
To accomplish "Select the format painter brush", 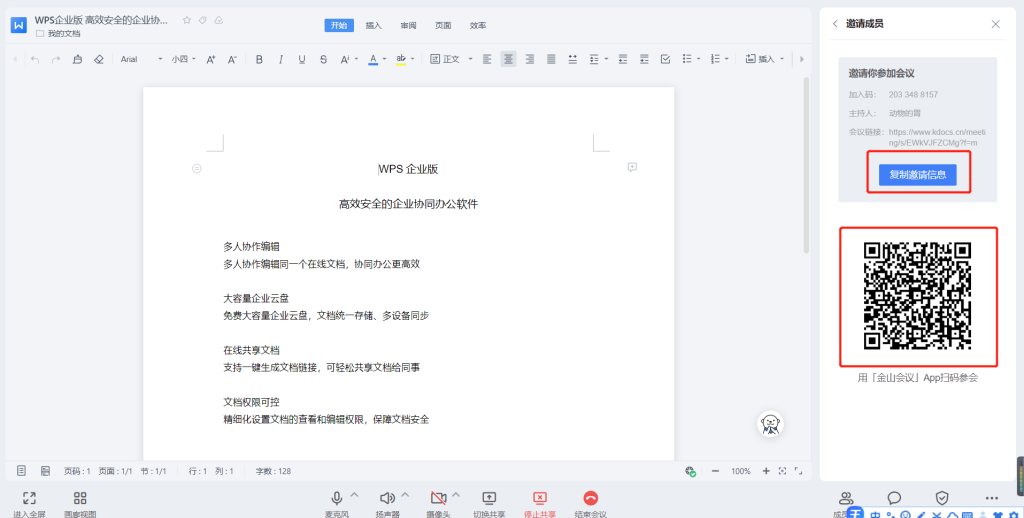I will click(x=77, y=59).
